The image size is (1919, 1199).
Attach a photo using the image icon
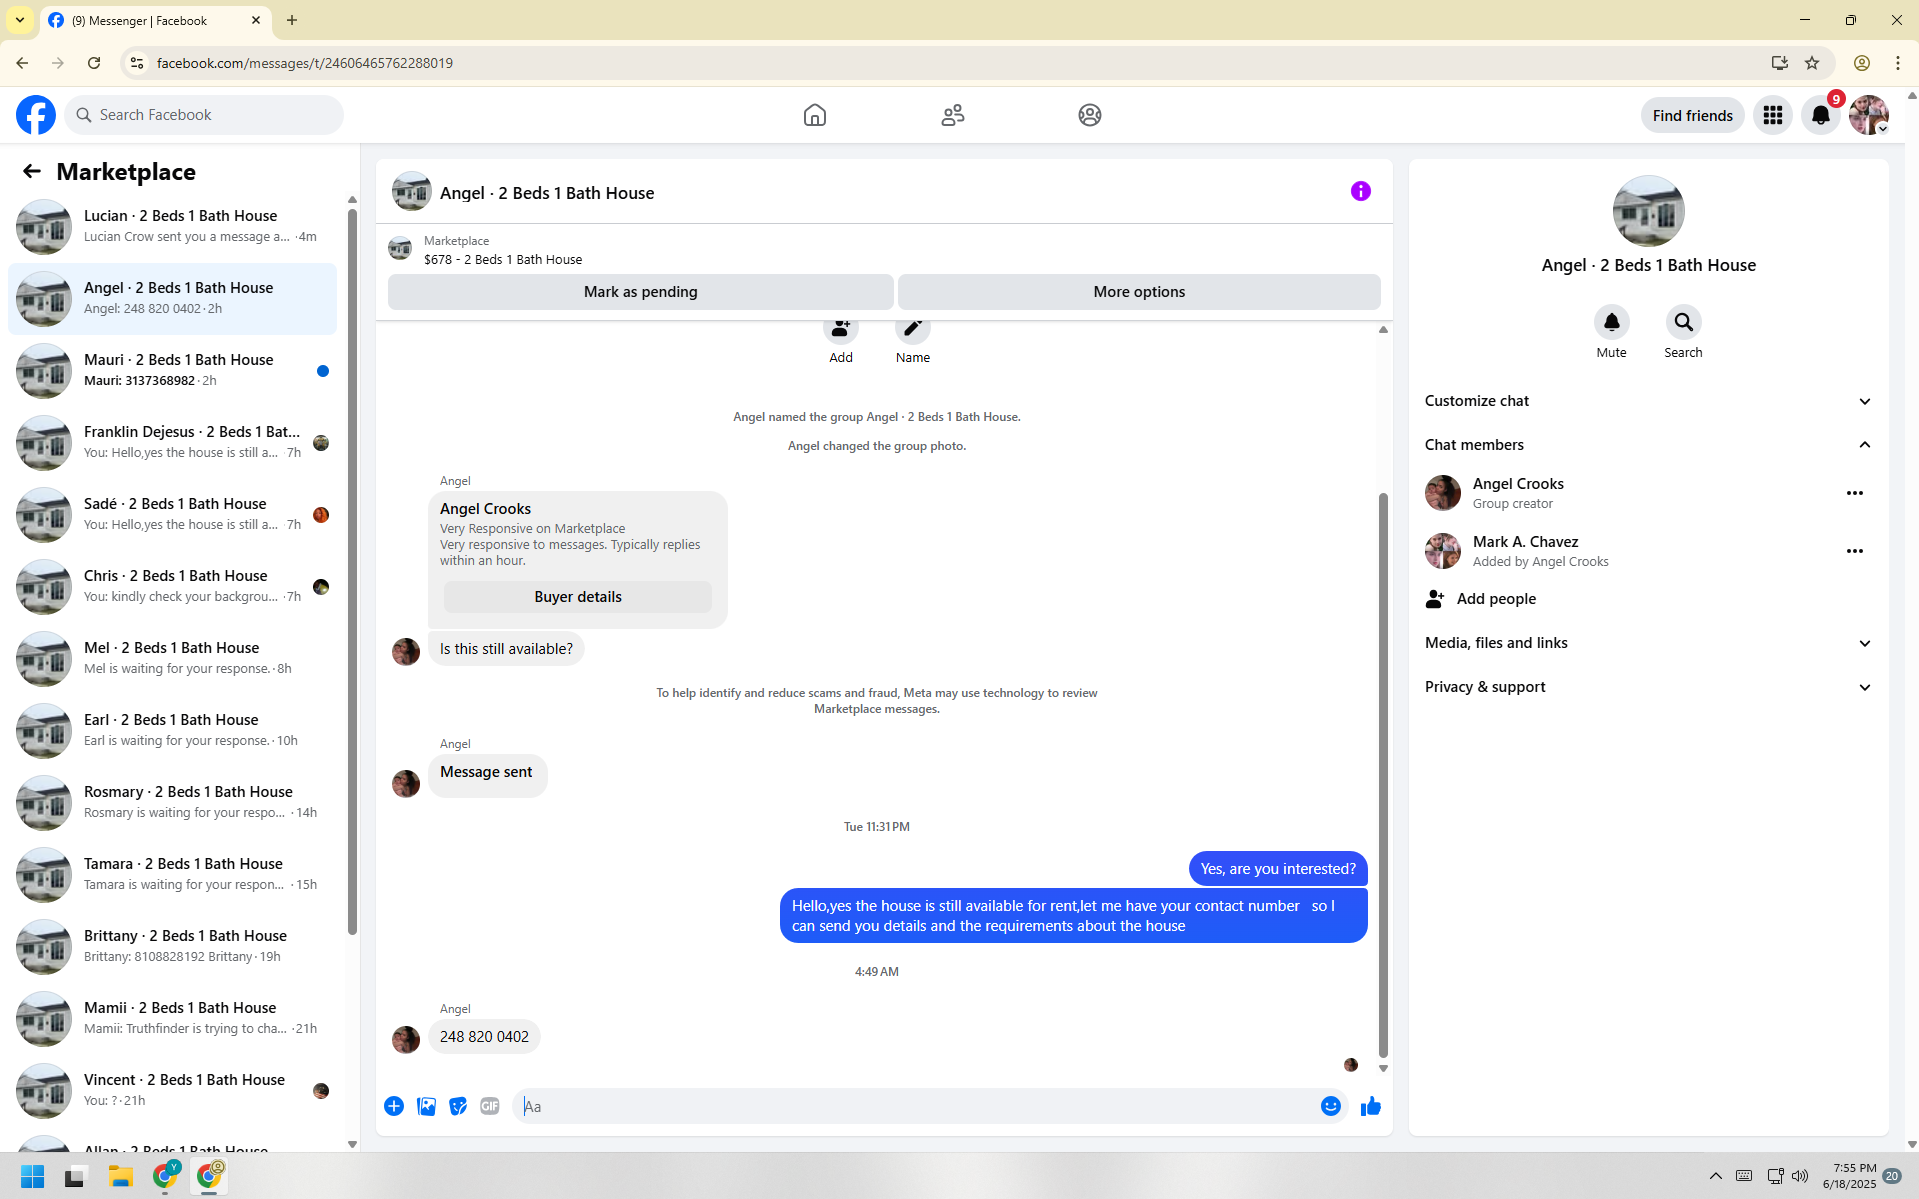click(x=426, y=1106)
